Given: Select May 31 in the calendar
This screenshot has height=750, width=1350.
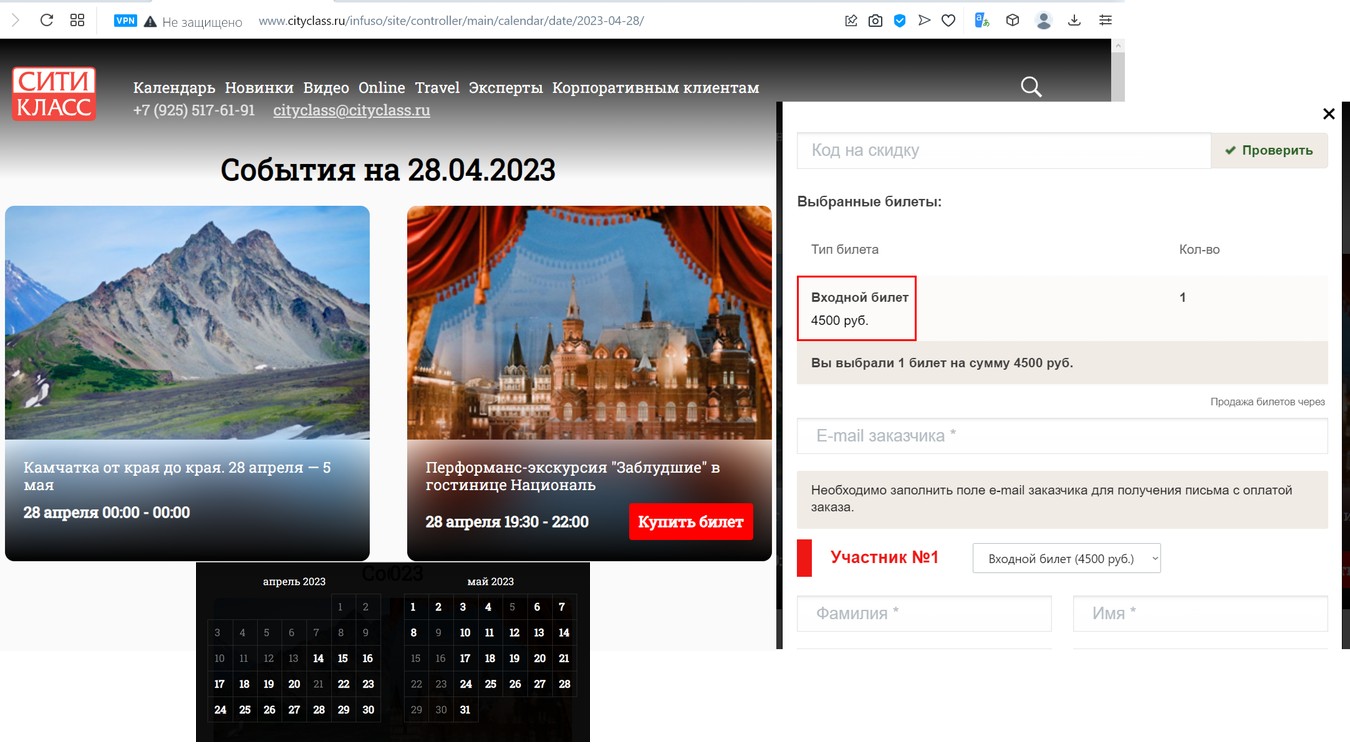Looking at the screenshot, I should (465, 710).
